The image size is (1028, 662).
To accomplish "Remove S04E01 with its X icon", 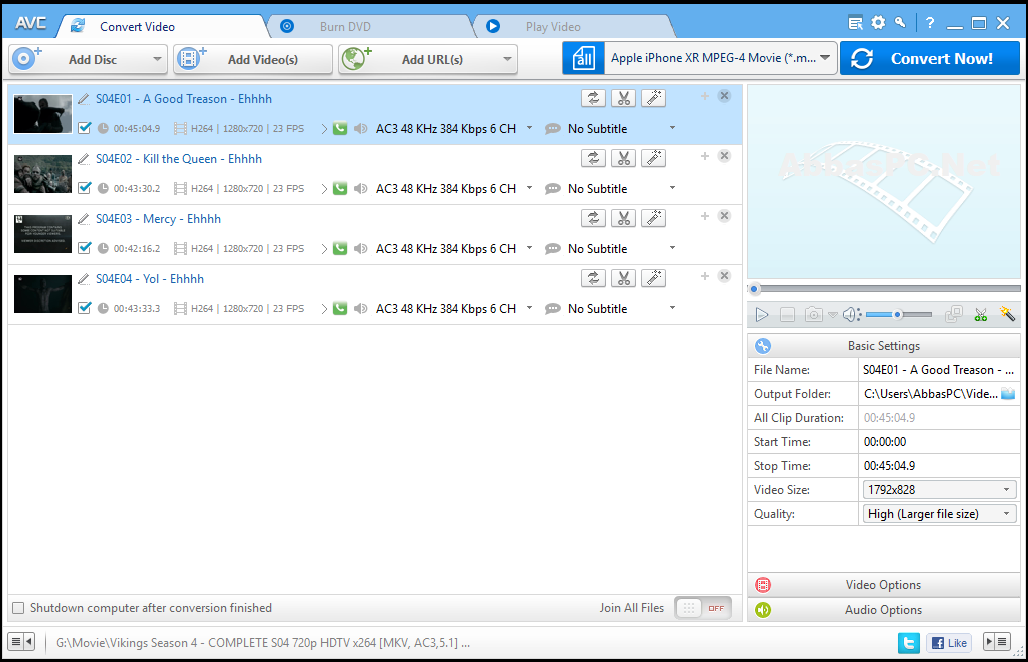I will click(724, 96).
